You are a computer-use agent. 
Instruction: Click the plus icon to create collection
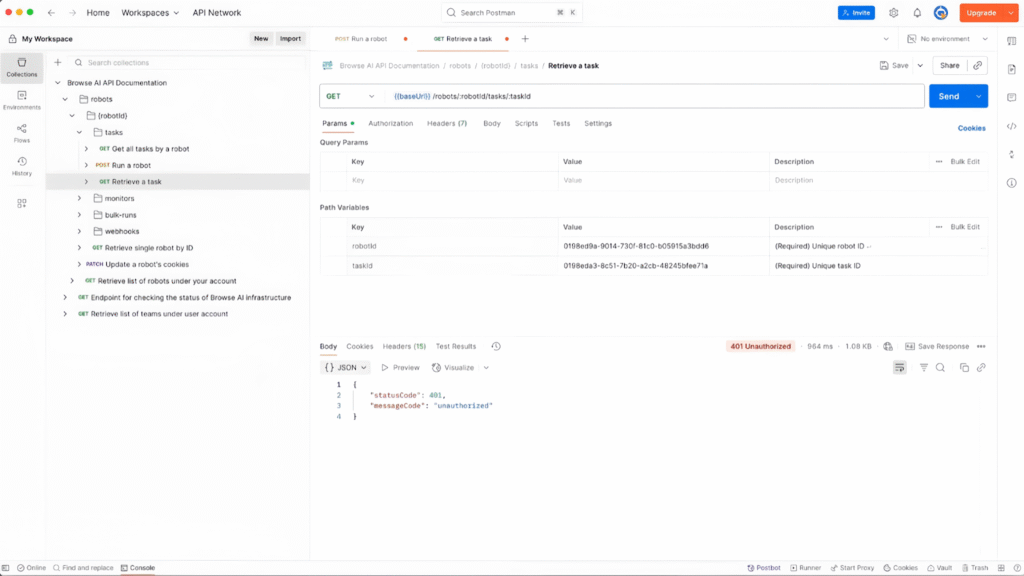tap(57, 63)
